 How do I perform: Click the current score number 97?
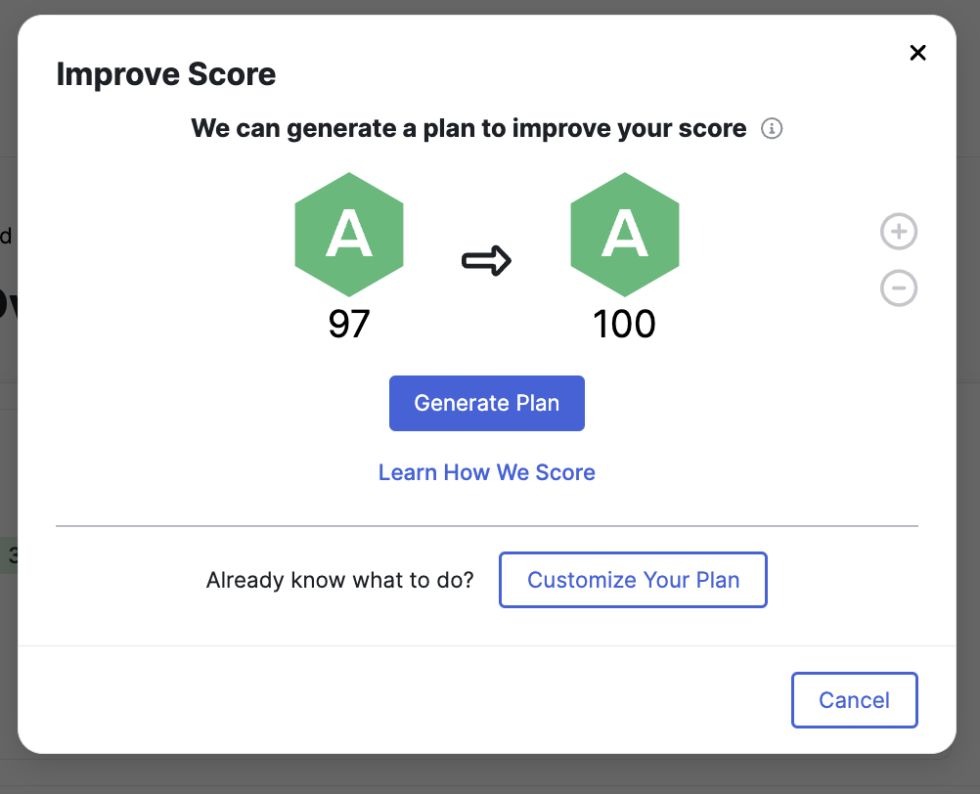(349, 324)
